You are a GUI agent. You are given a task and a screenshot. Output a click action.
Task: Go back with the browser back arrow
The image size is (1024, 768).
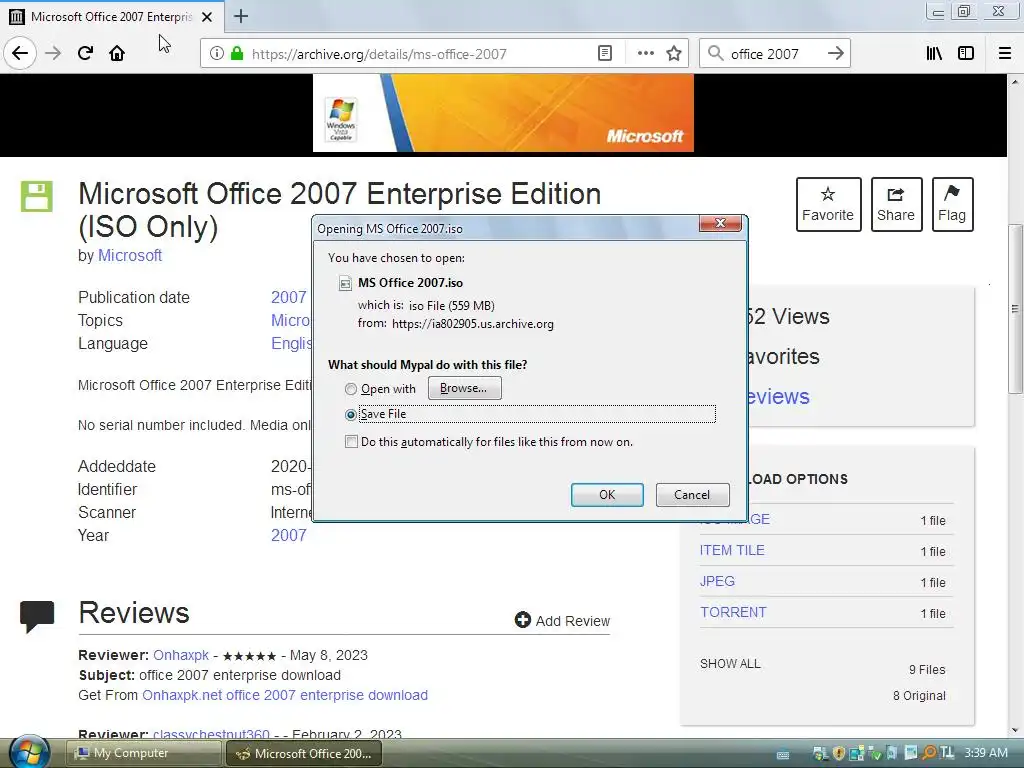click(x=20, y=53)
